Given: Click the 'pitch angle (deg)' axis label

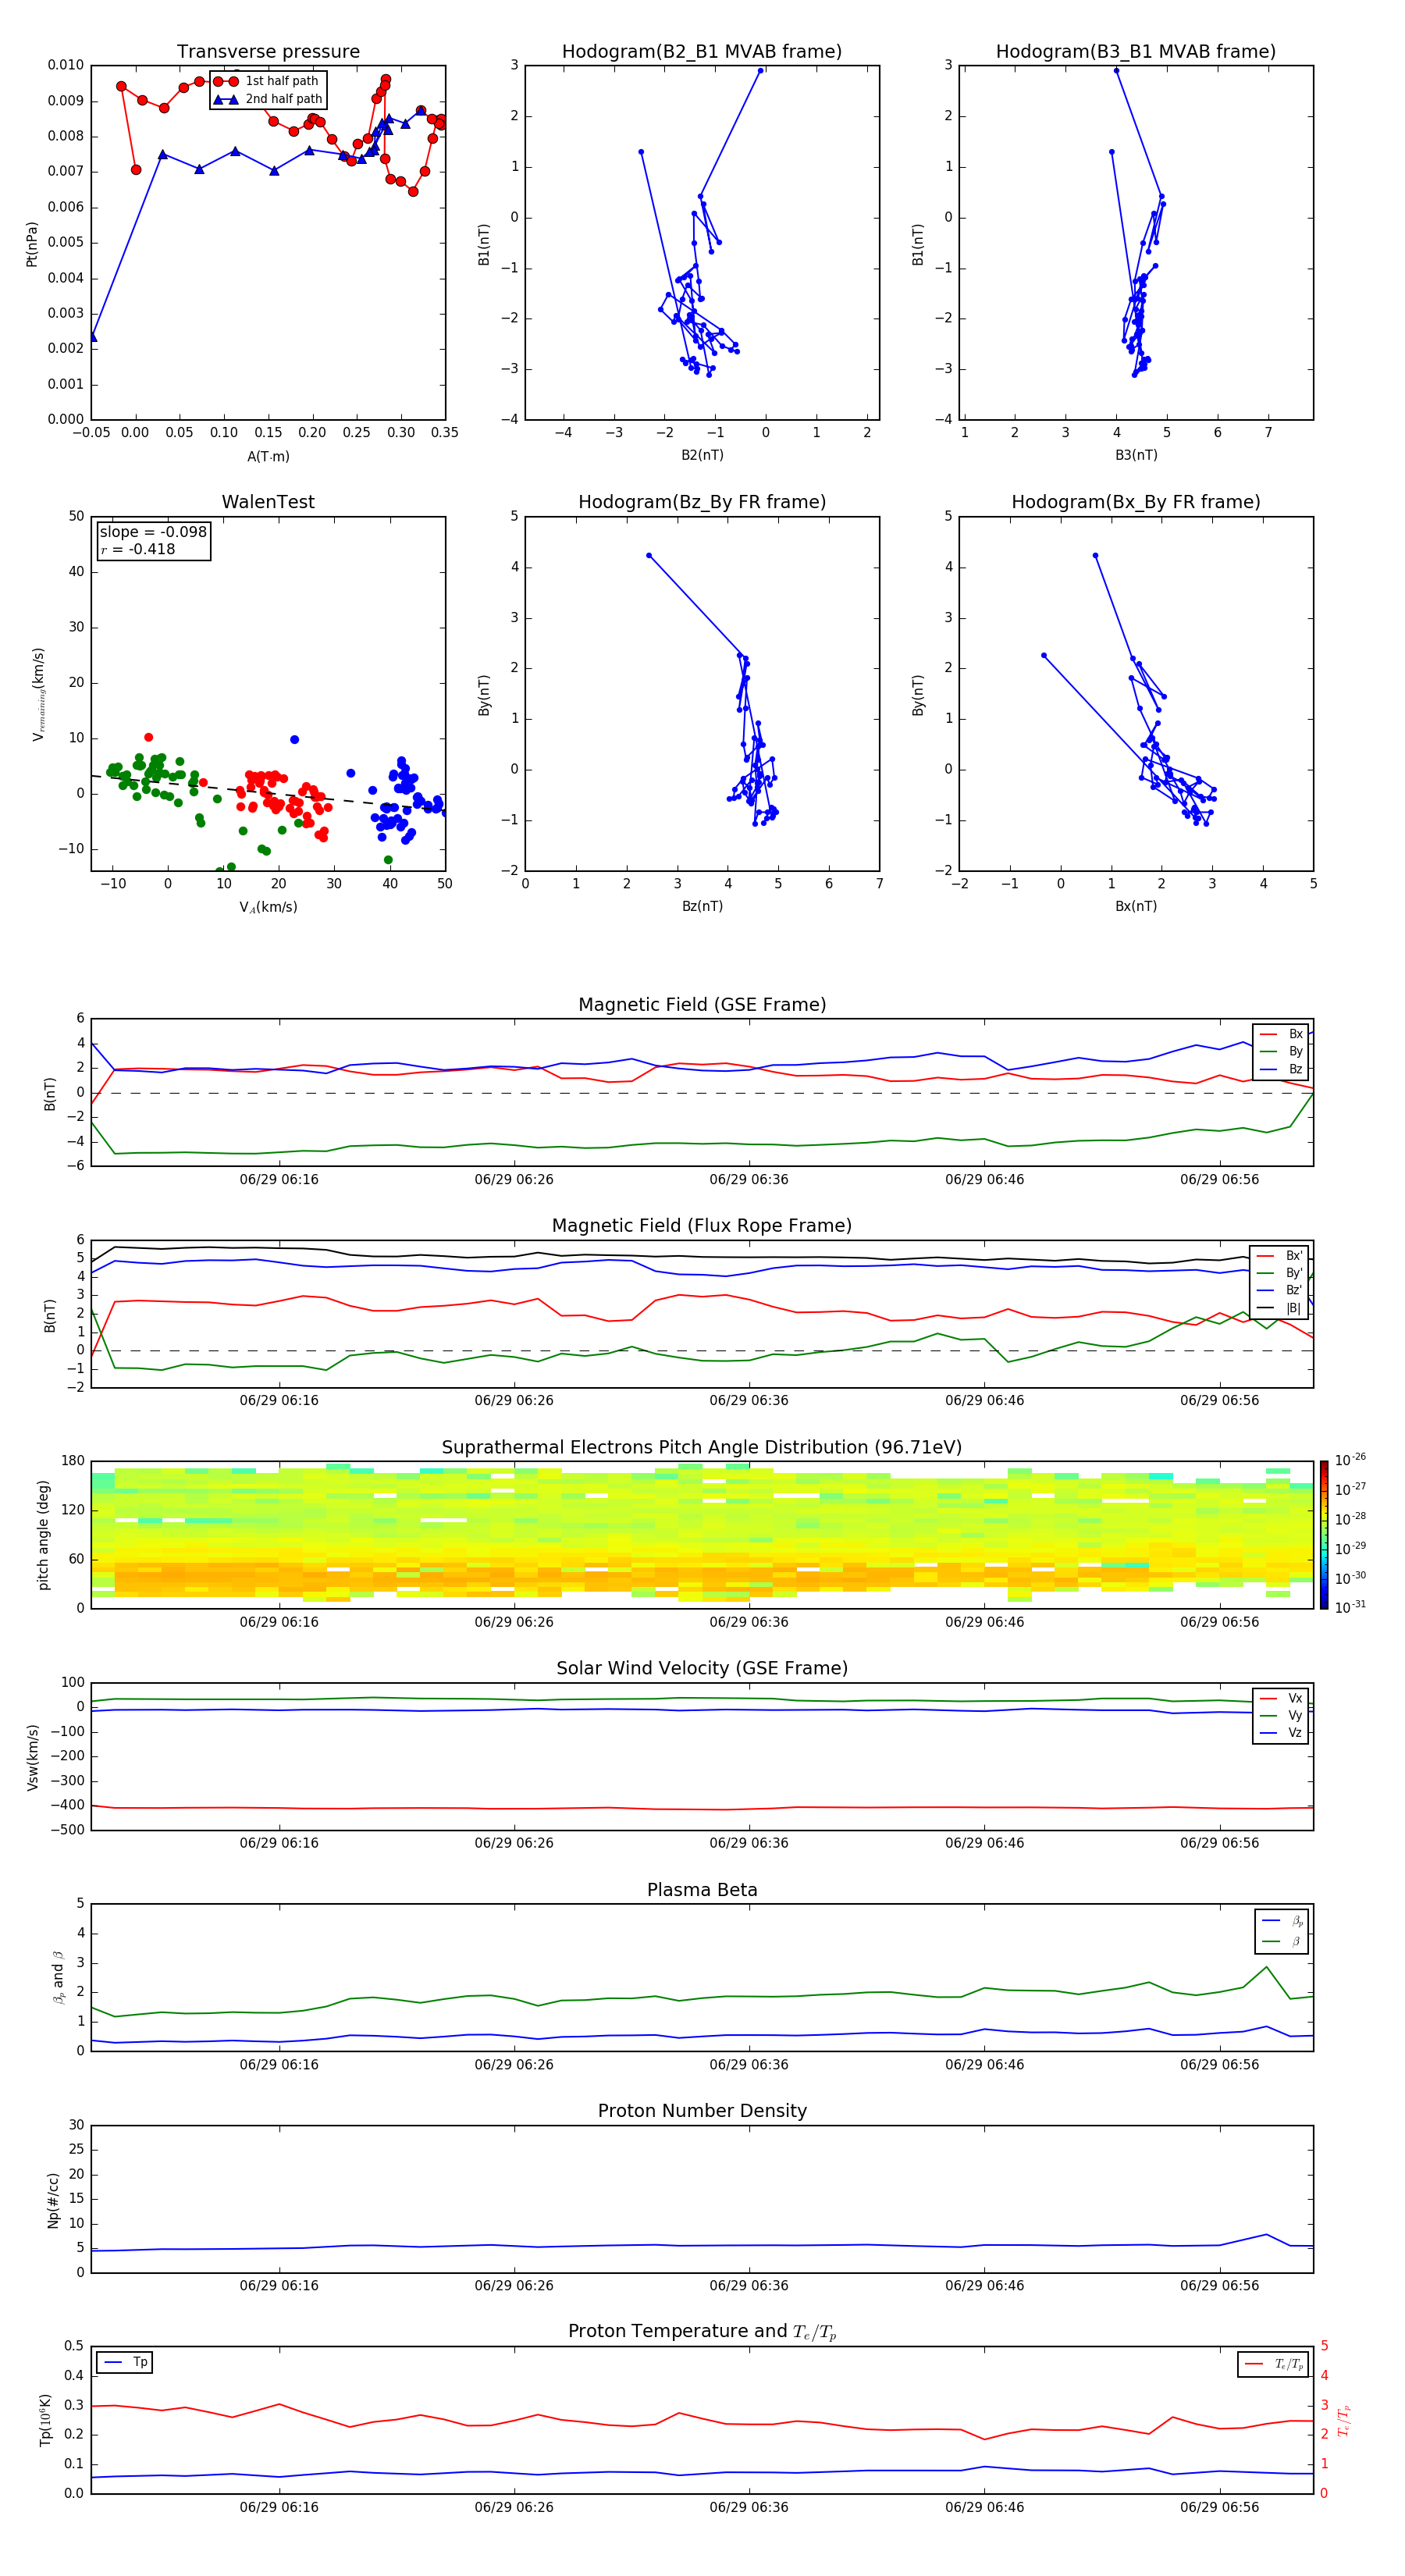Looking at the screenshot, I should click(x=43, y=1535).
